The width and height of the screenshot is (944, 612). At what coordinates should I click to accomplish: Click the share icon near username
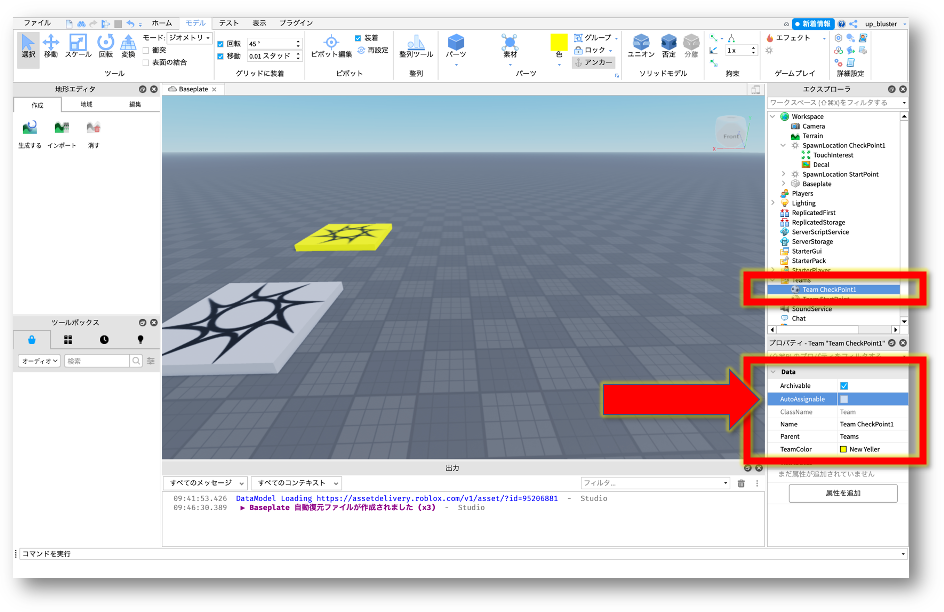click(x=853, y=24)
